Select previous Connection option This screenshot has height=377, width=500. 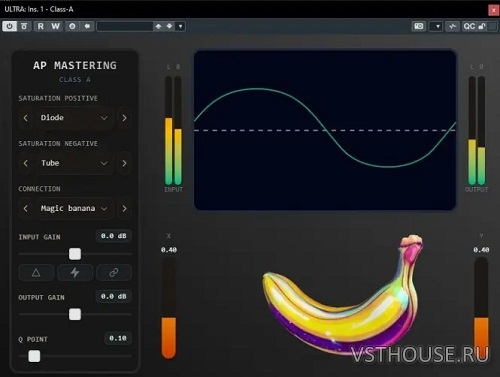point(26,208)
